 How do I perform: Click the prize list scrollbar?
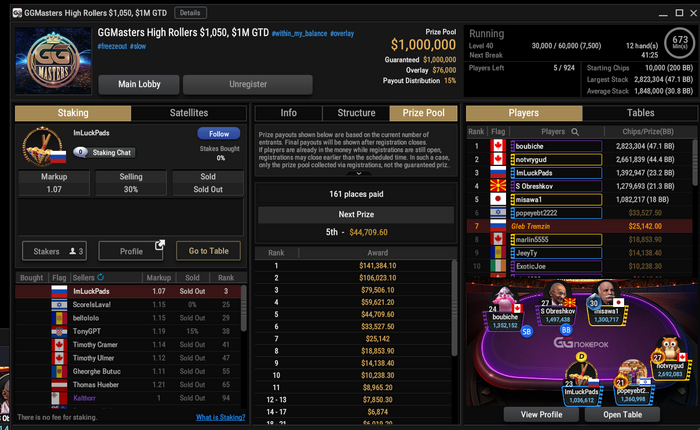(454, 308)
